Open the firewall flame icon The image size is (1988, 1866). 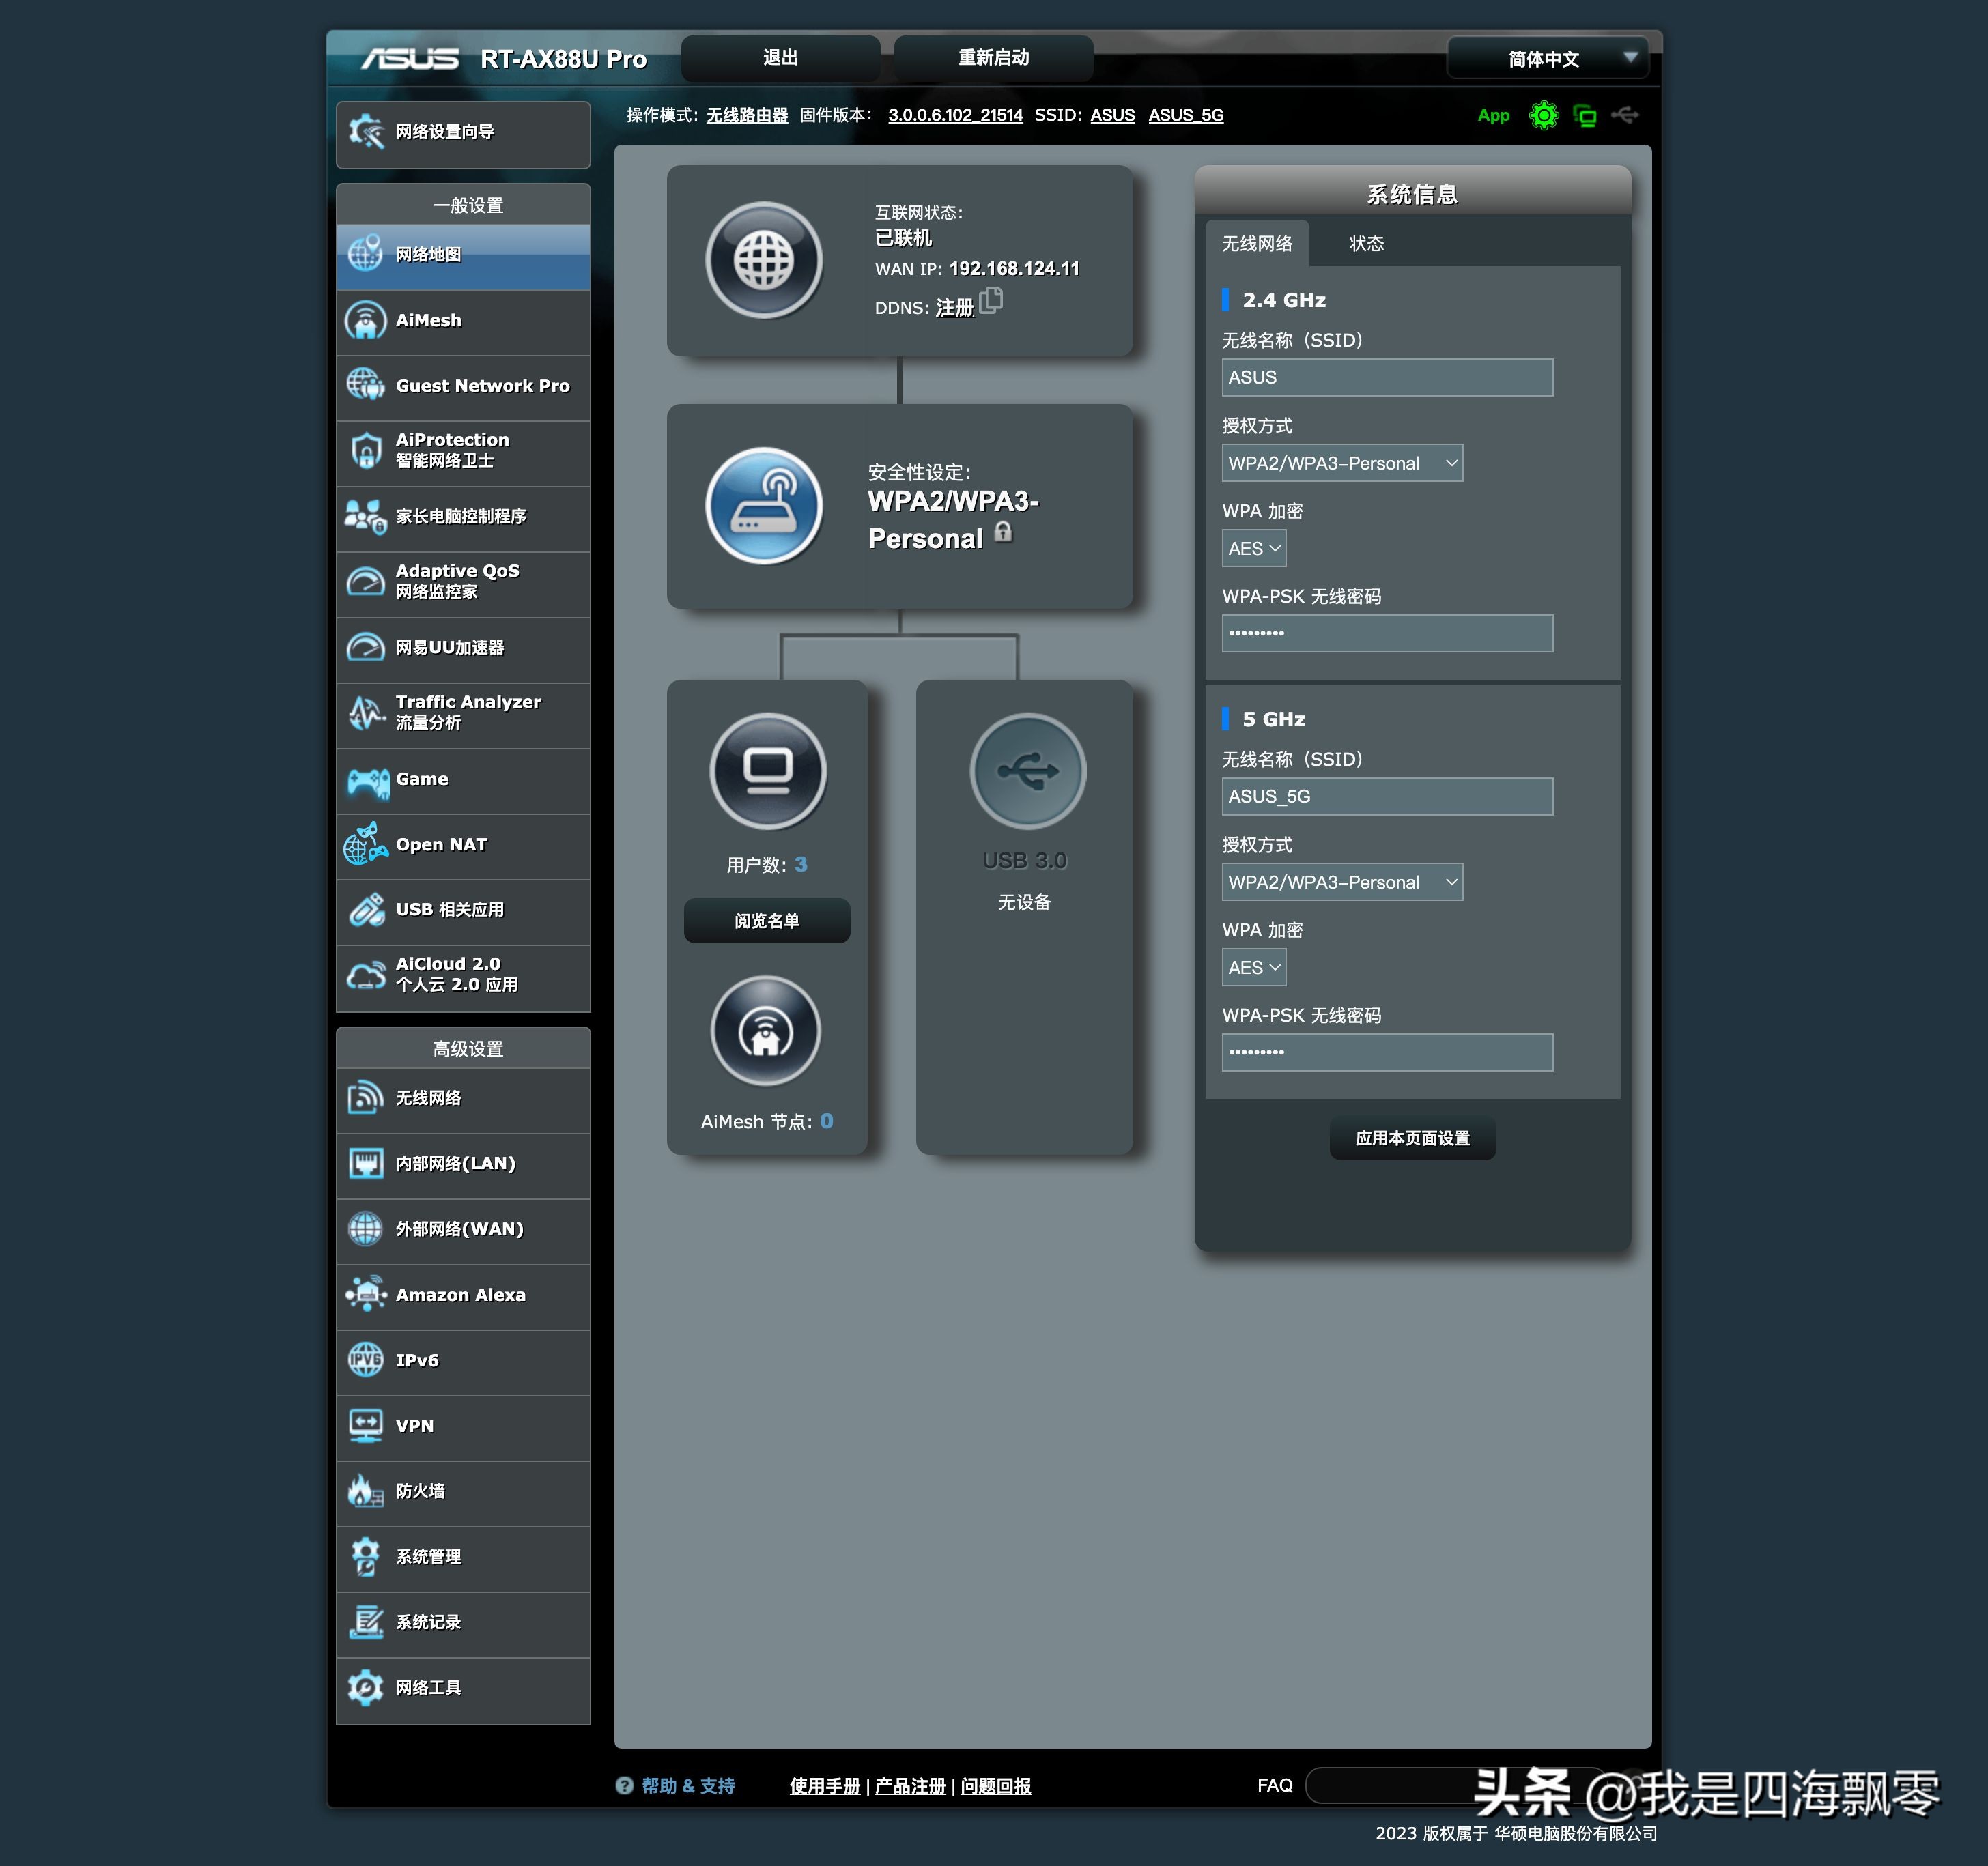[x=365, y=1491]
